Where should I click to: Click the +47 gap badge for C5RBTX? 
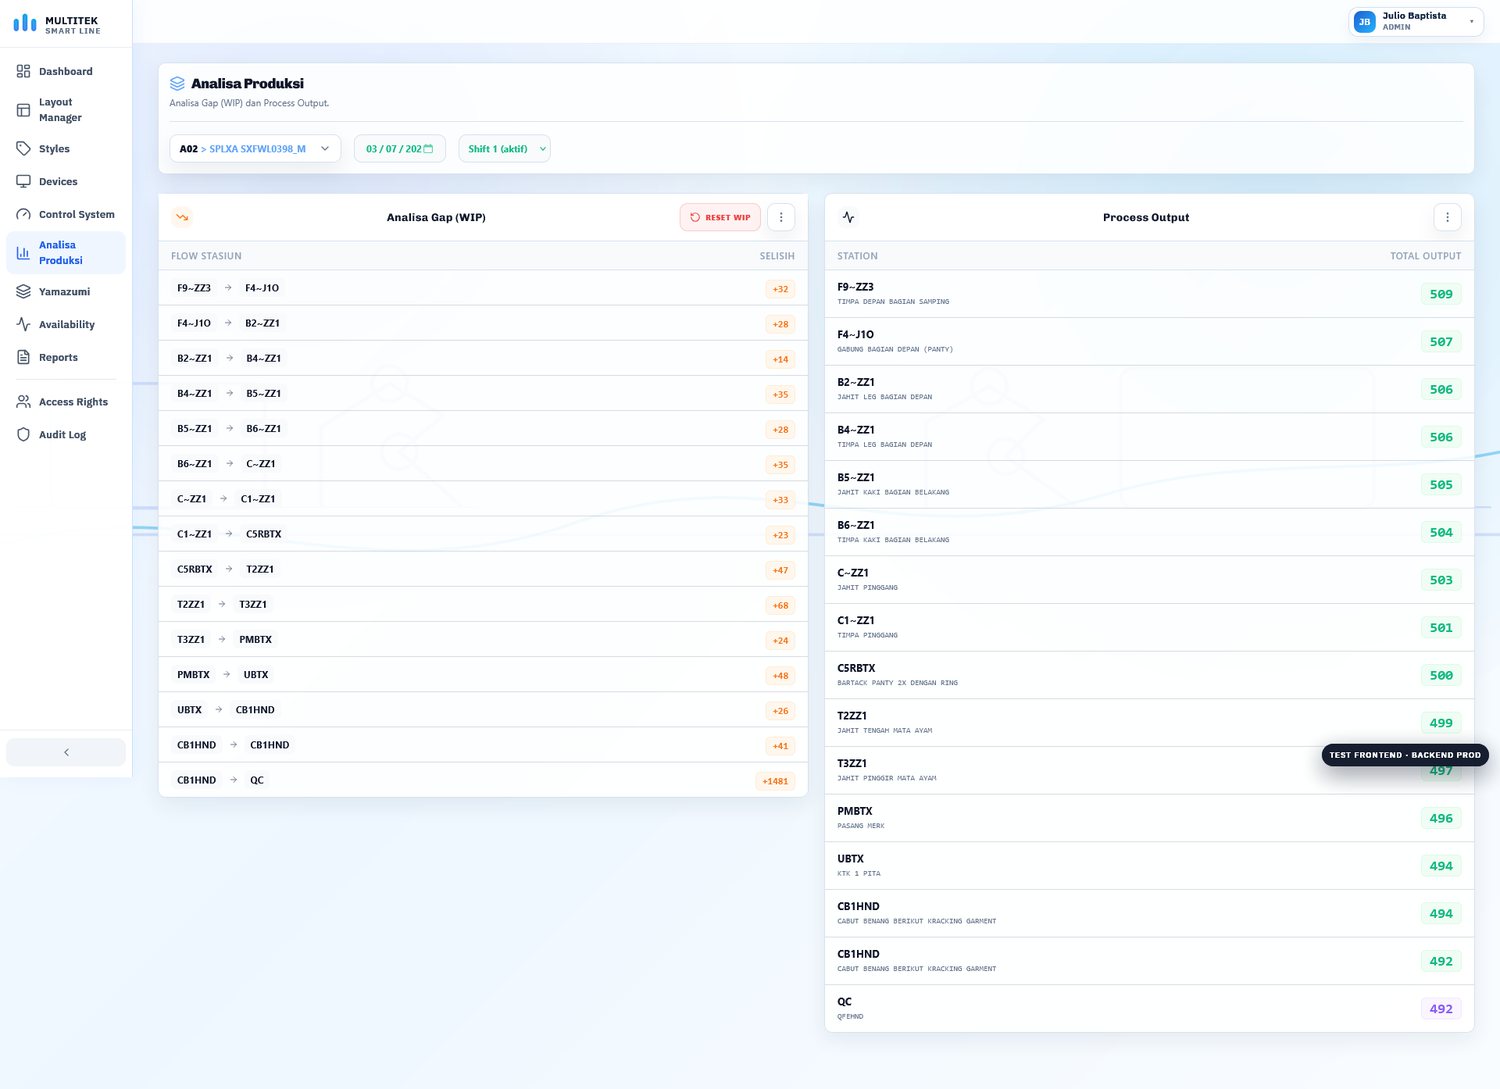coord(780,570)
